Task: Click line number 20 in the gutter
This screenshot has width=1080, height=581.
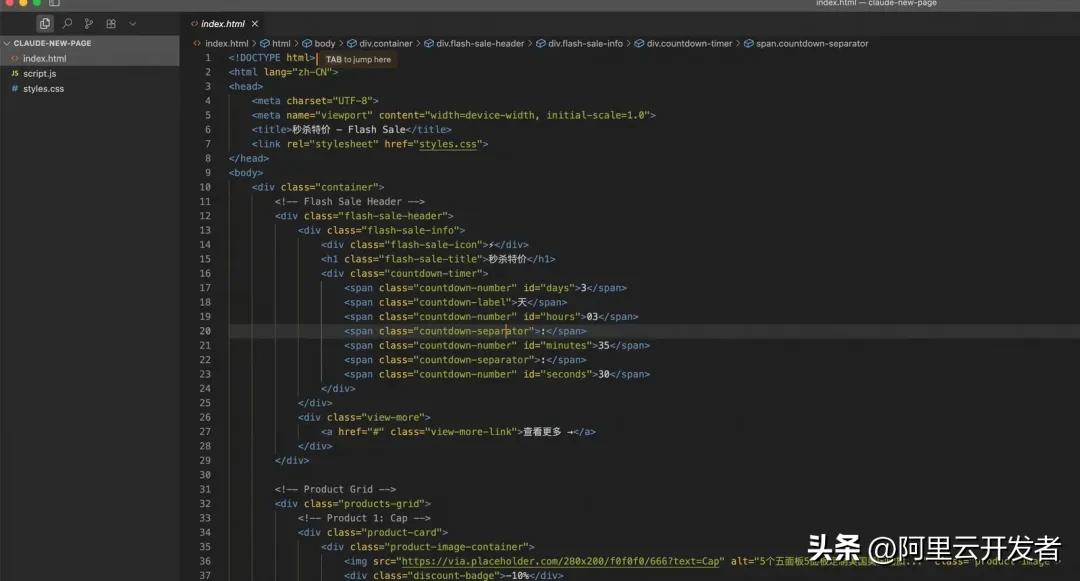Action: pos(205,331)
